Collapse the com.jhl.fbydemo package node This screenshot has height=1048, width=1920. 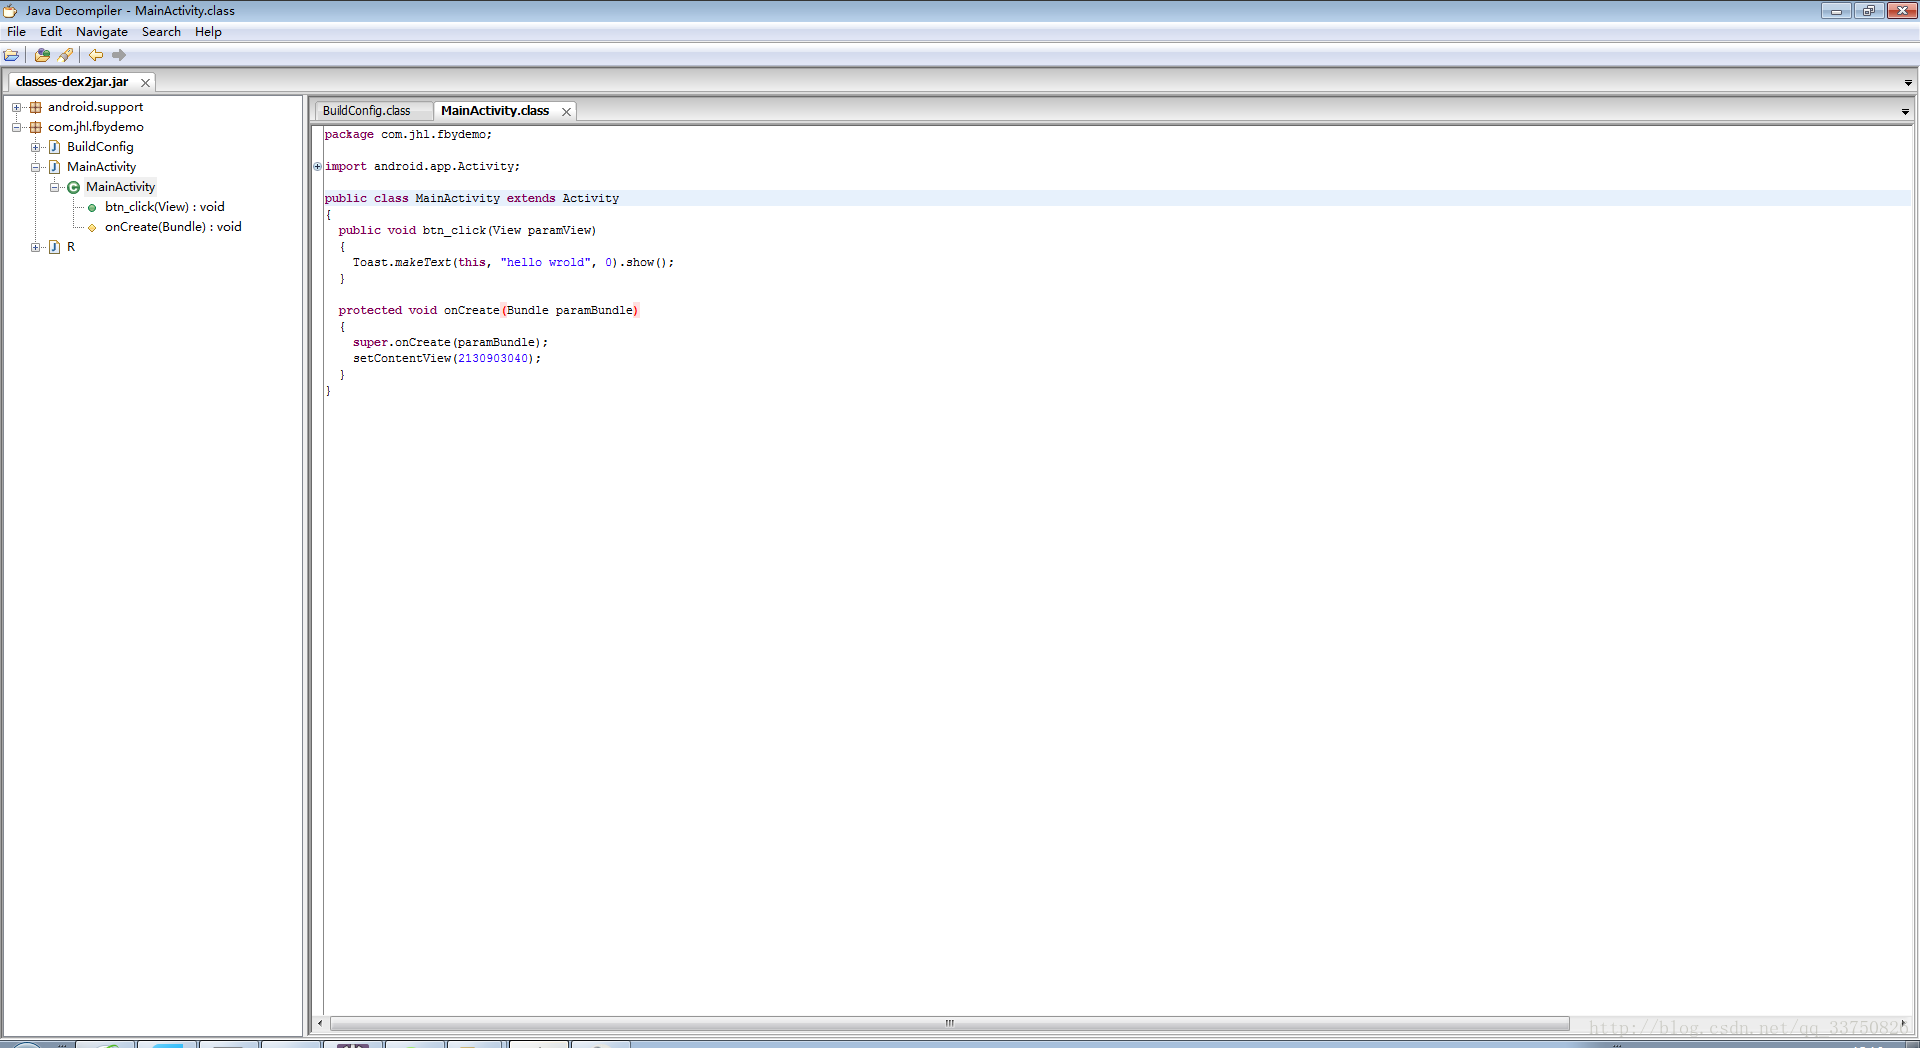(16, 127)
